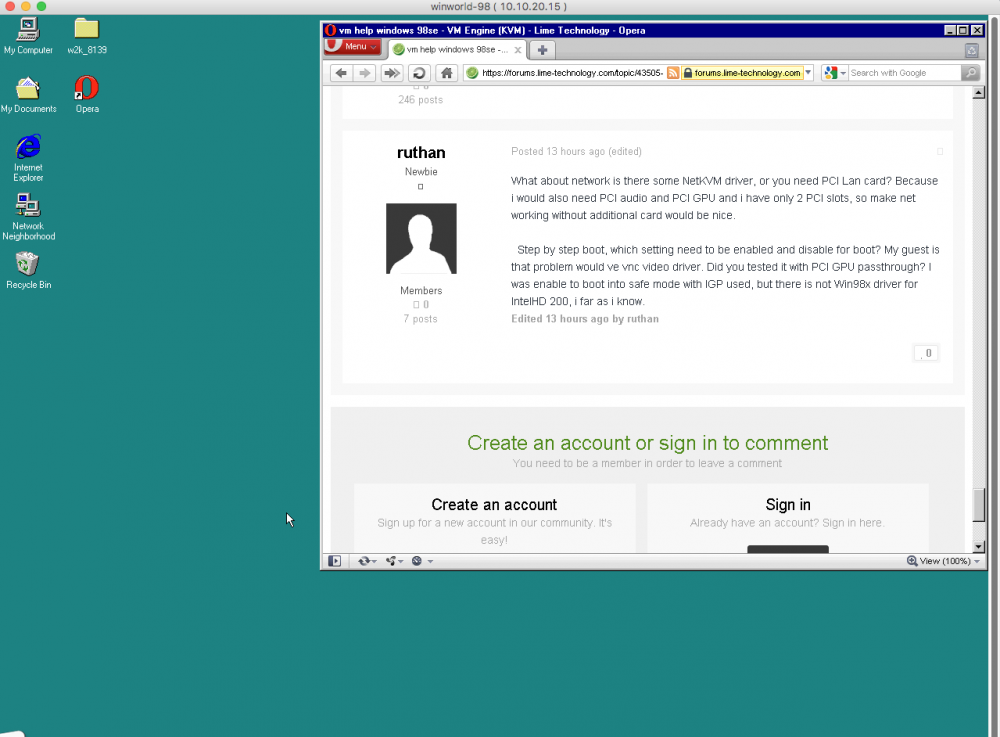
Task: Click the post reputation count 0
Action: tap(927, 353)
